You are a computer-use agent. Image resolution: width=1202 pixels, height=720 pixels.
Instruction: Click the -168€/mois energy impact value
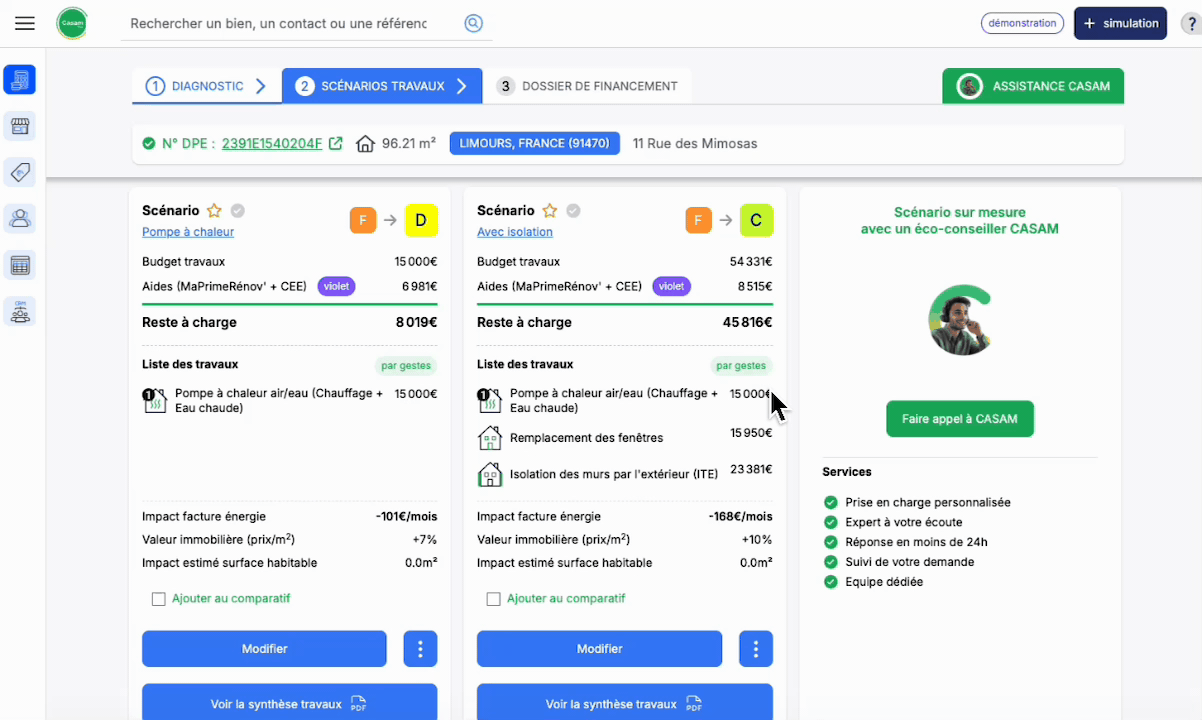[x=741, y=517]
